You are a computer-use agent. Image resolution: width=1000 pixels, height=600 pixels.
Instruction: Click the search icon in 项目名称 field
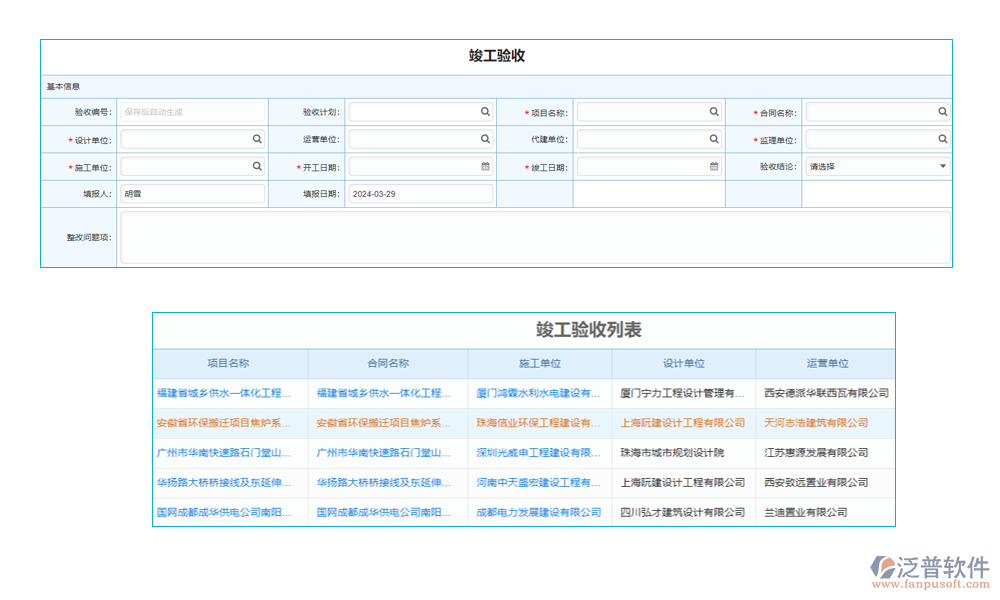pos(714,112)
